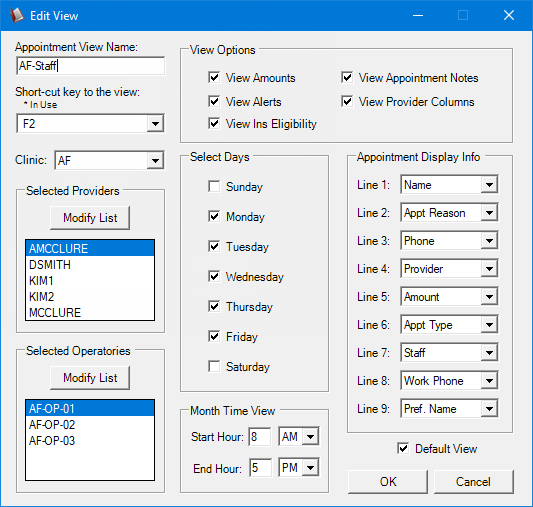Select AF-OP-02 in the operatories list
Viewport: 533px width, 507px height.
[90, 424]
